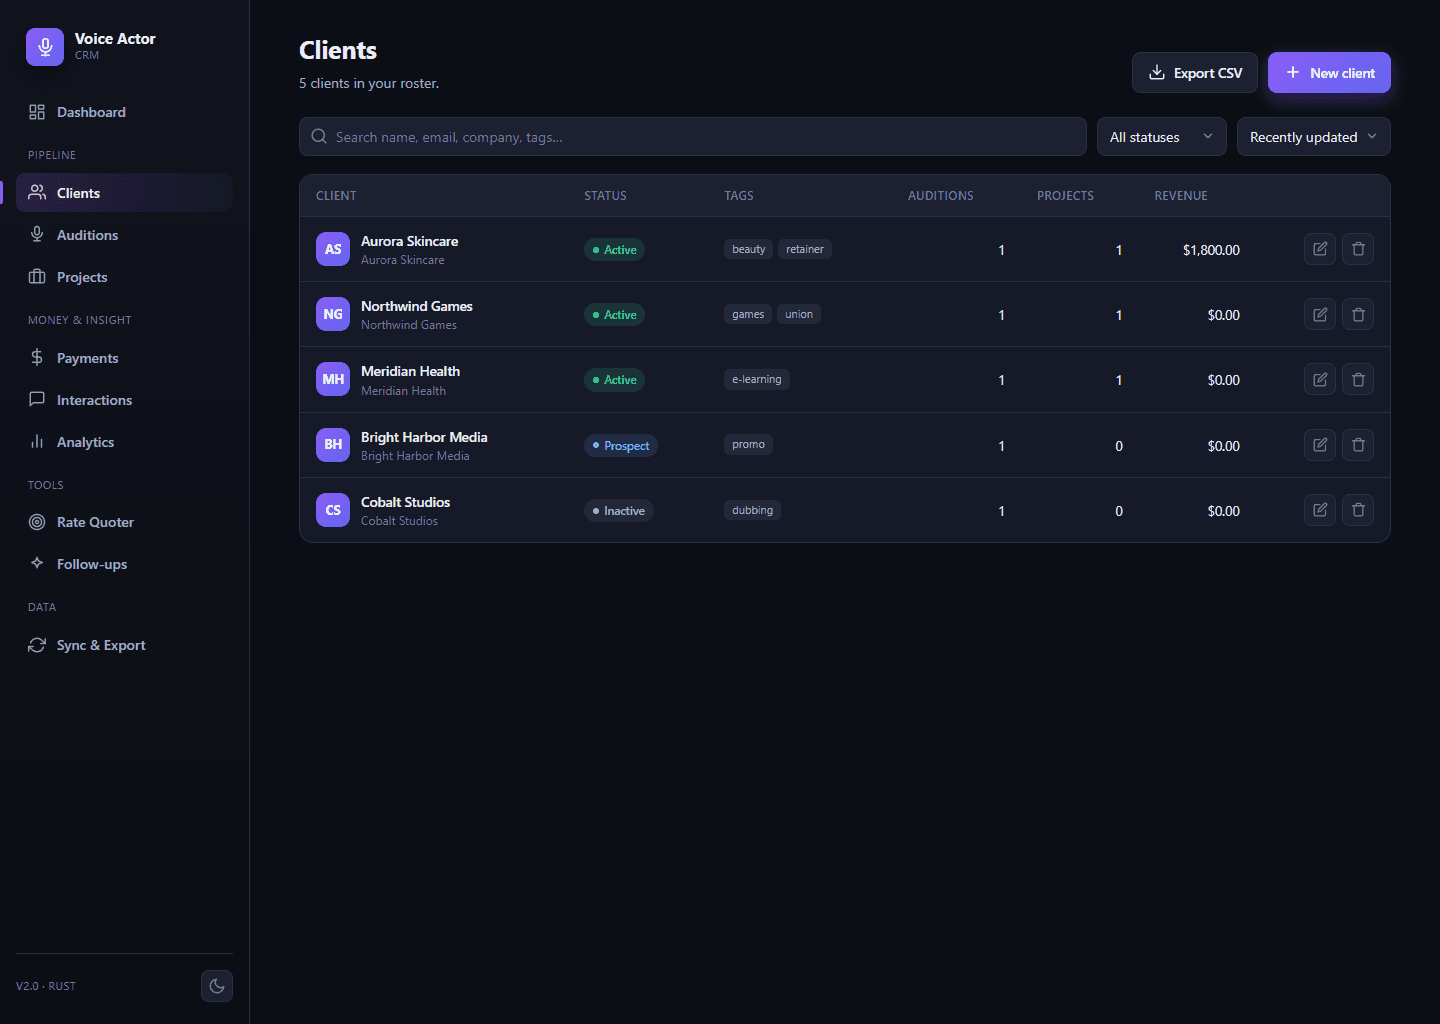Image resolution: width=1440 pixels, height=1024 pixels.
Task: Delete the Aurora Skincare client
Action: tap(1358, 249)
